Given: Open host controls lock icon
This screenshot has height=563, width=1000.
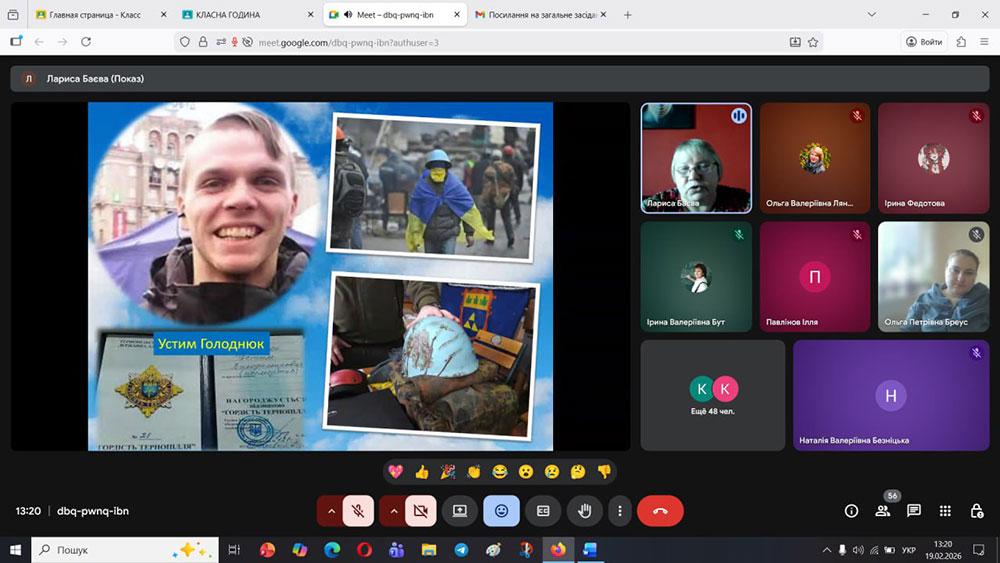Looking at the screenshot, I should click(976, 511).
